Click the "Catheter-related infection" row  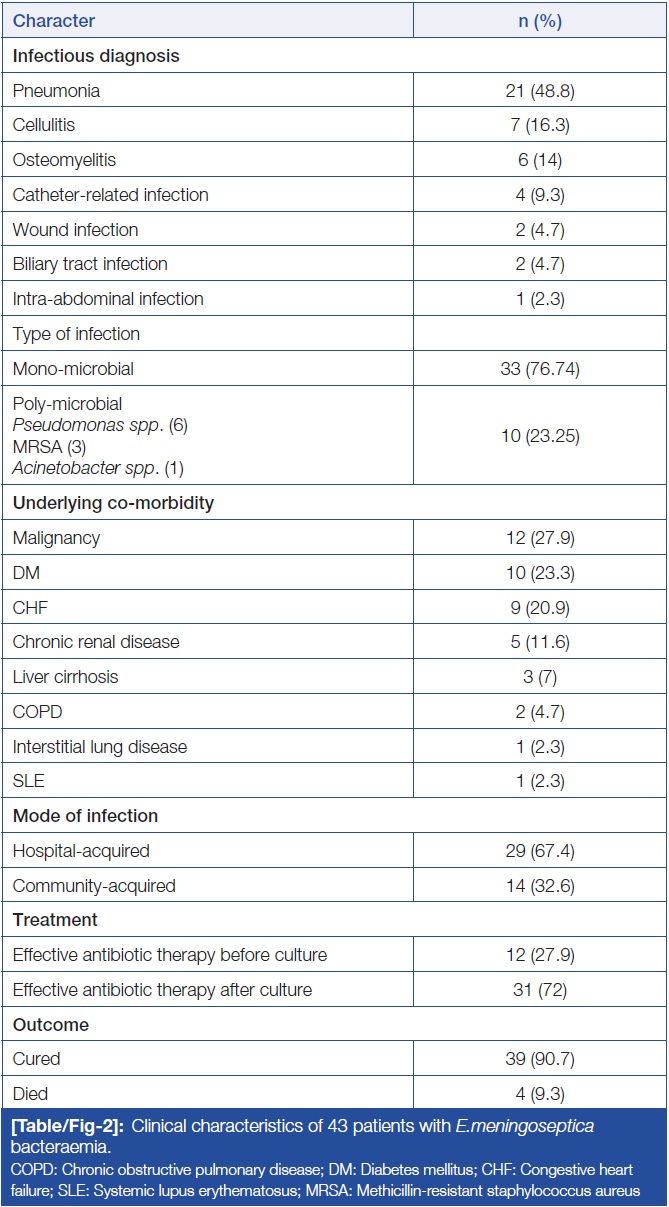pyautogui.click(x=111, y=195)
